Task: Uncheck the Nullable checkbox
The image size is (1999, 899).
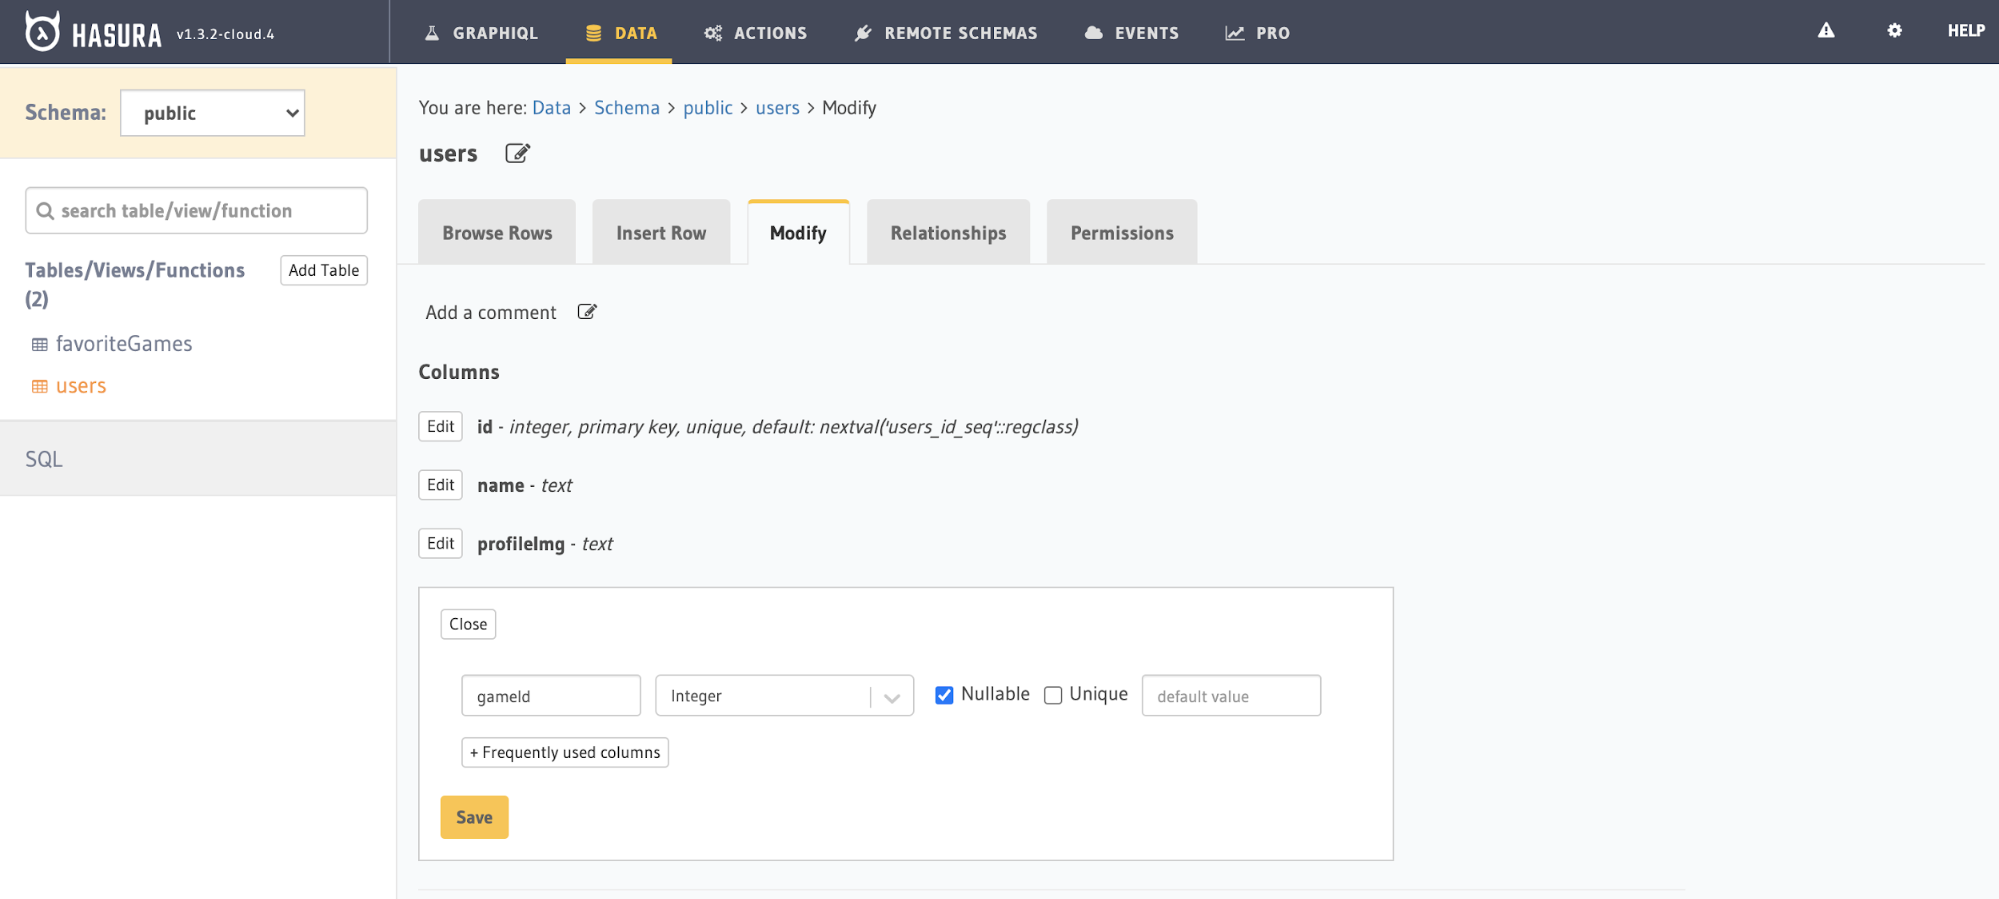Action: point(944,695)
